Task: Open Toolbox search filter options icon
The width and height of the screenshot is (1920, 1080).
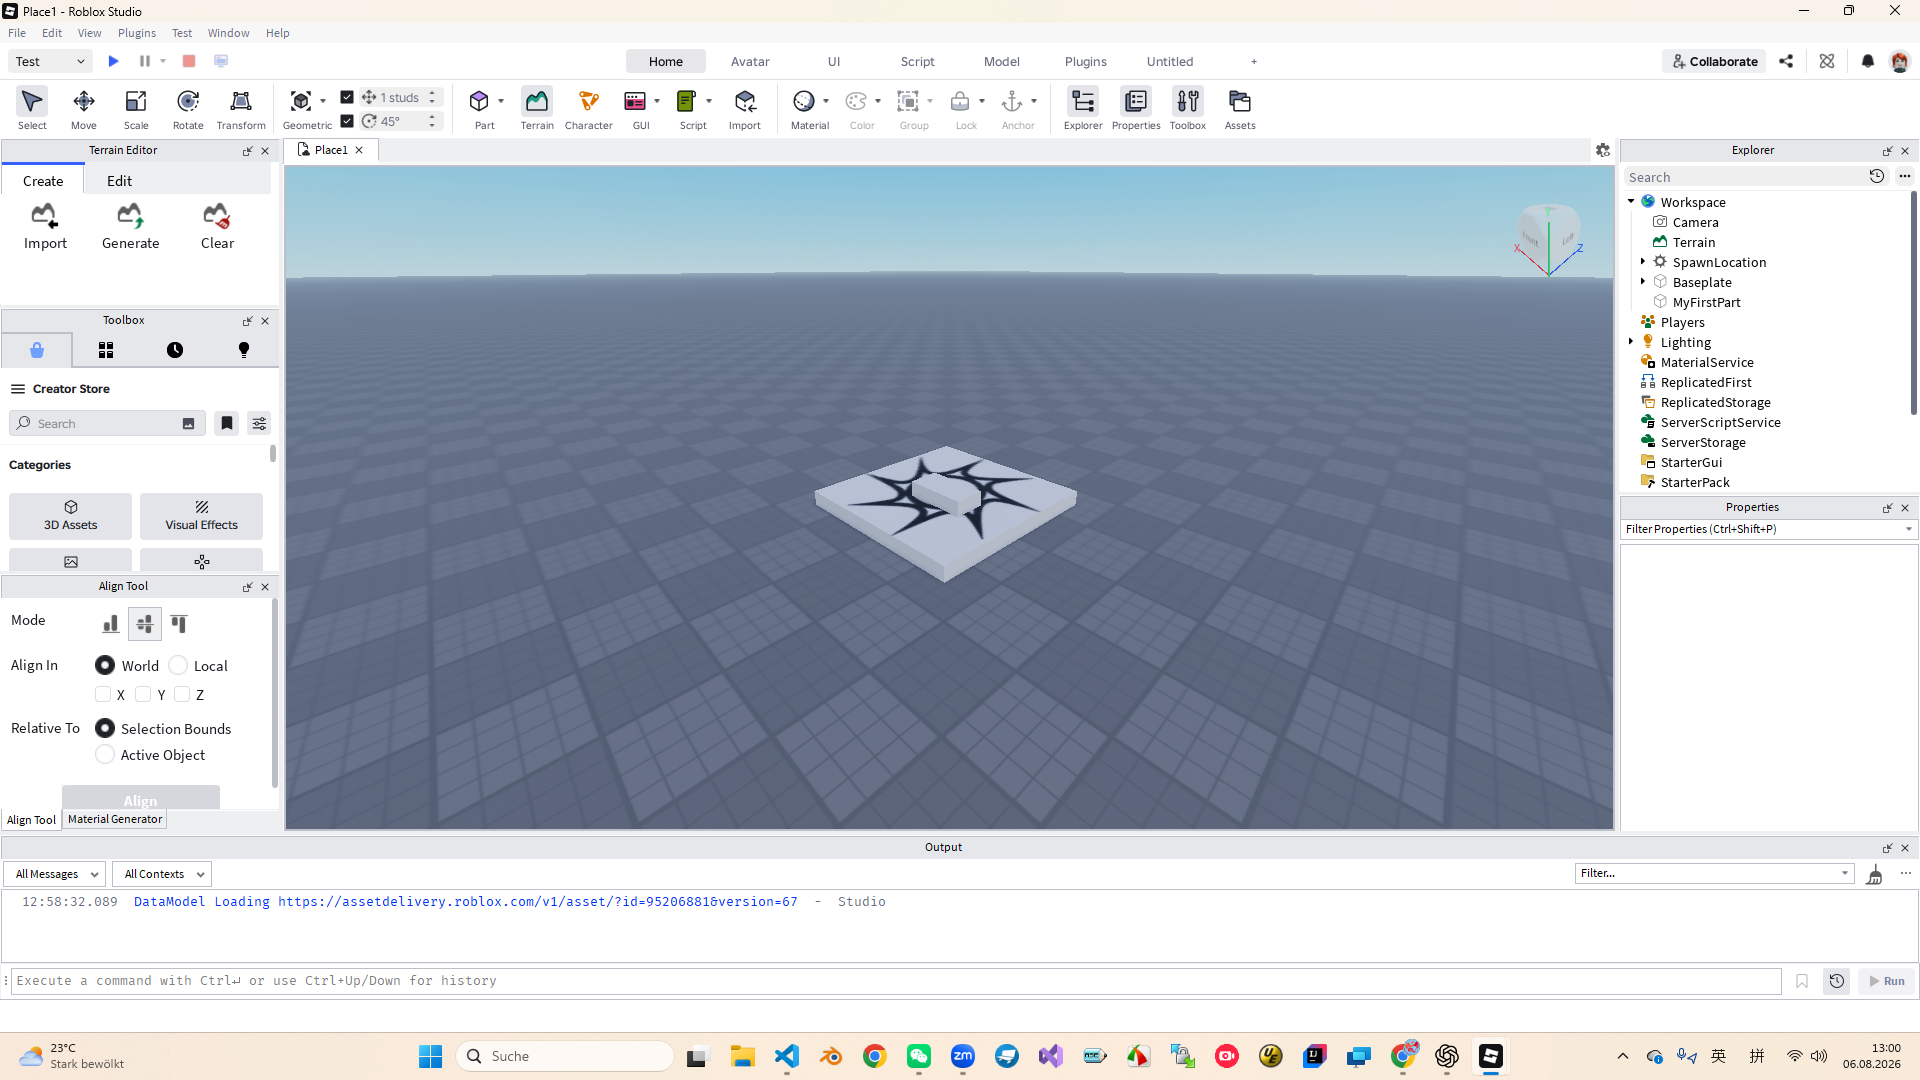Action: (259, 424)
